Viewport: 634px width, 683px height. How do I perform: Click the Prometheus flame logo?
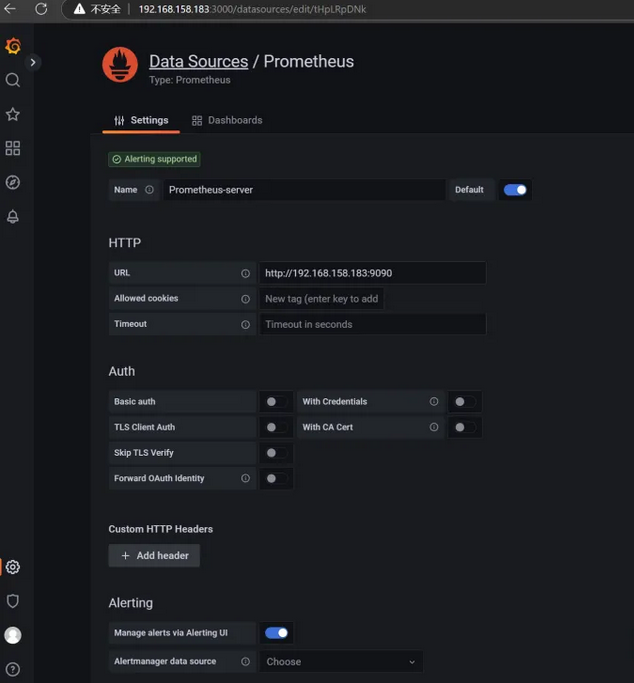pos(120,65)
